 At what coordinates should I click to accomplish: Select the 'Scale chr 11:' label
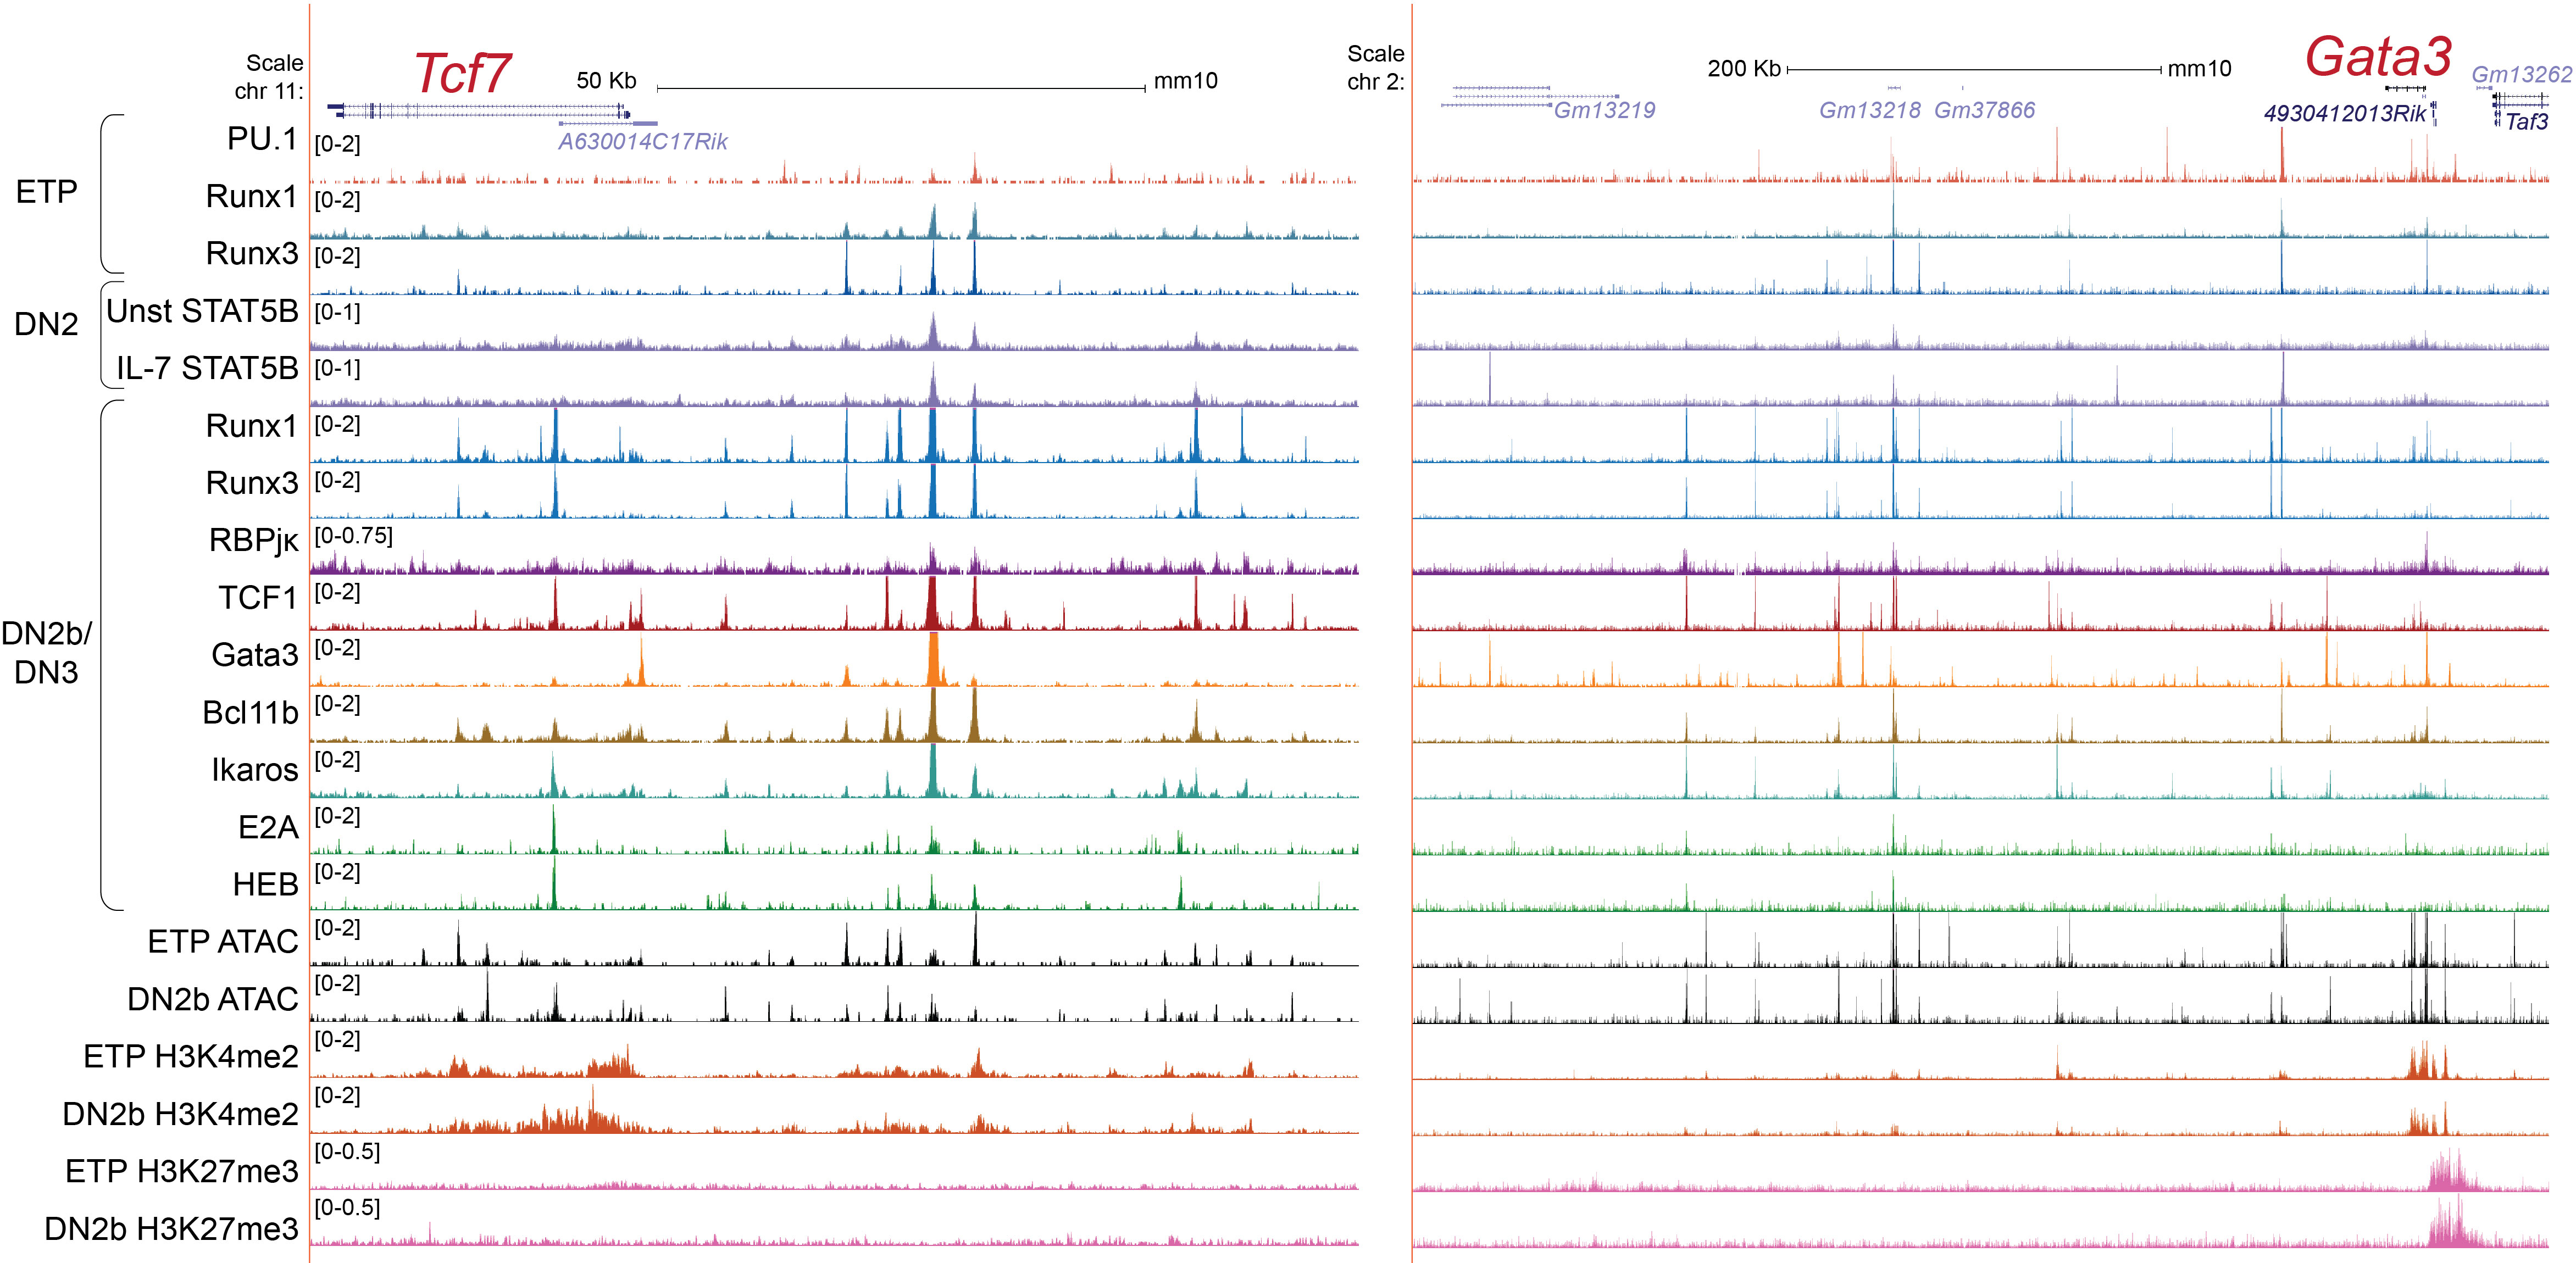click(270, 77)
